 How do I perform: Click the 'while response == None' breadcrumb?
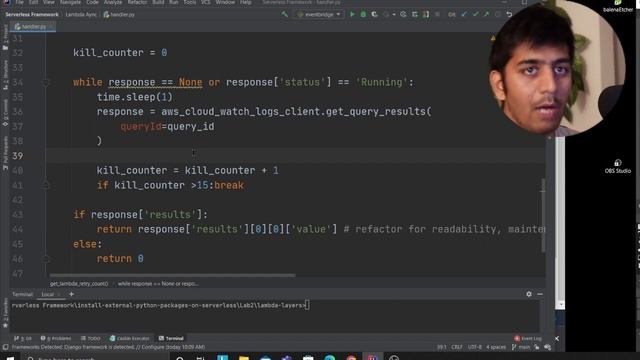158,284
